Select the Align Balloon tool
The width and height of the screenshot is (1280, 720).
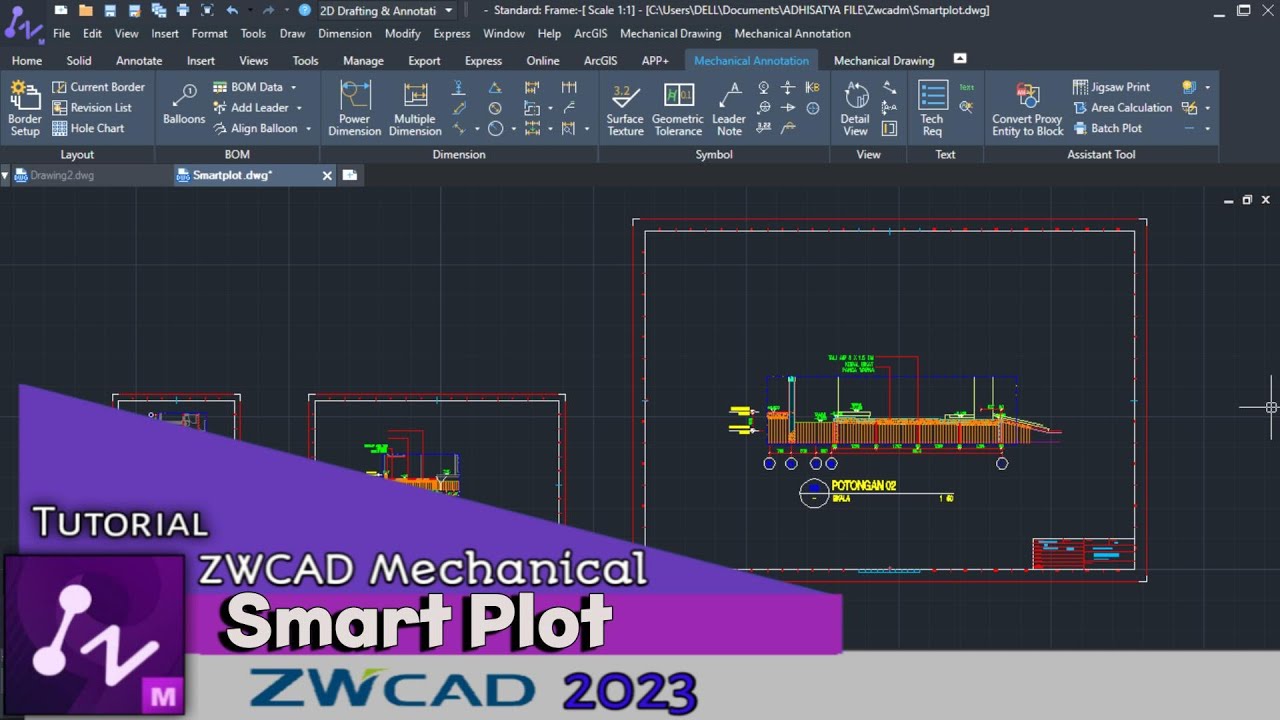pos(255,128)
